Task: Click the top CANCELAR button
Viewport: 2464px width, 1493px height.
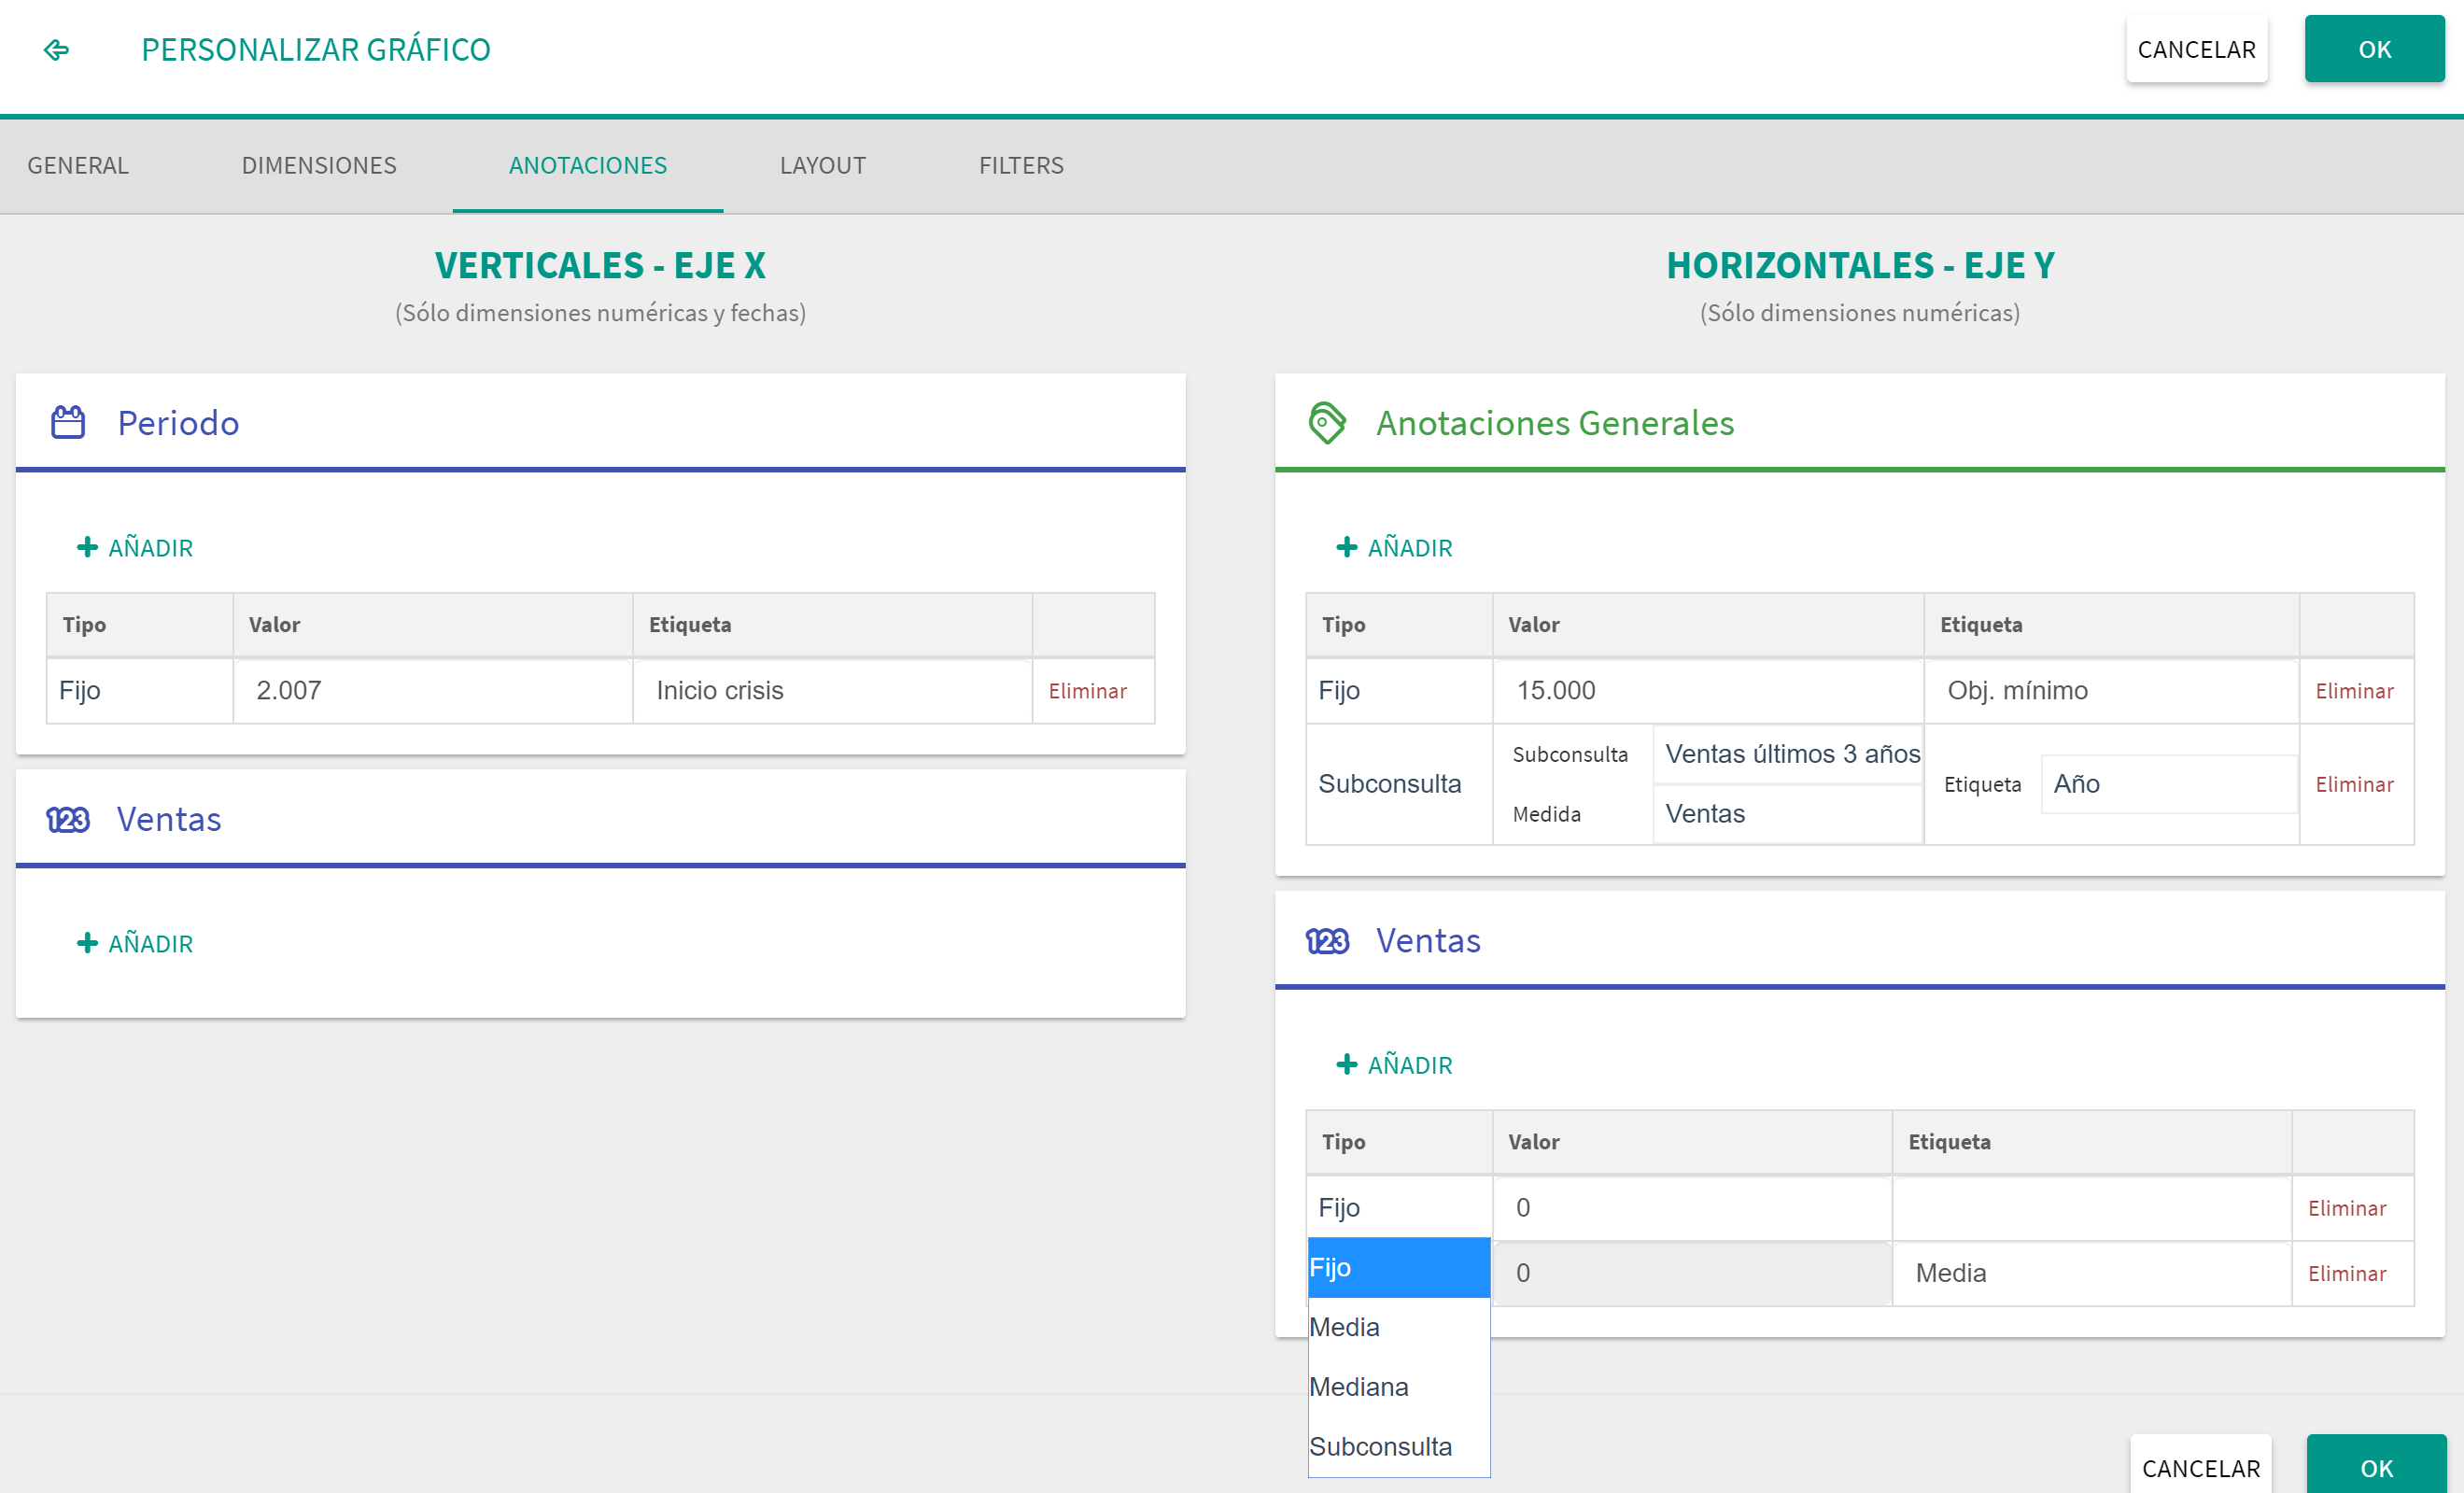Action: [x=2196, y=49]
